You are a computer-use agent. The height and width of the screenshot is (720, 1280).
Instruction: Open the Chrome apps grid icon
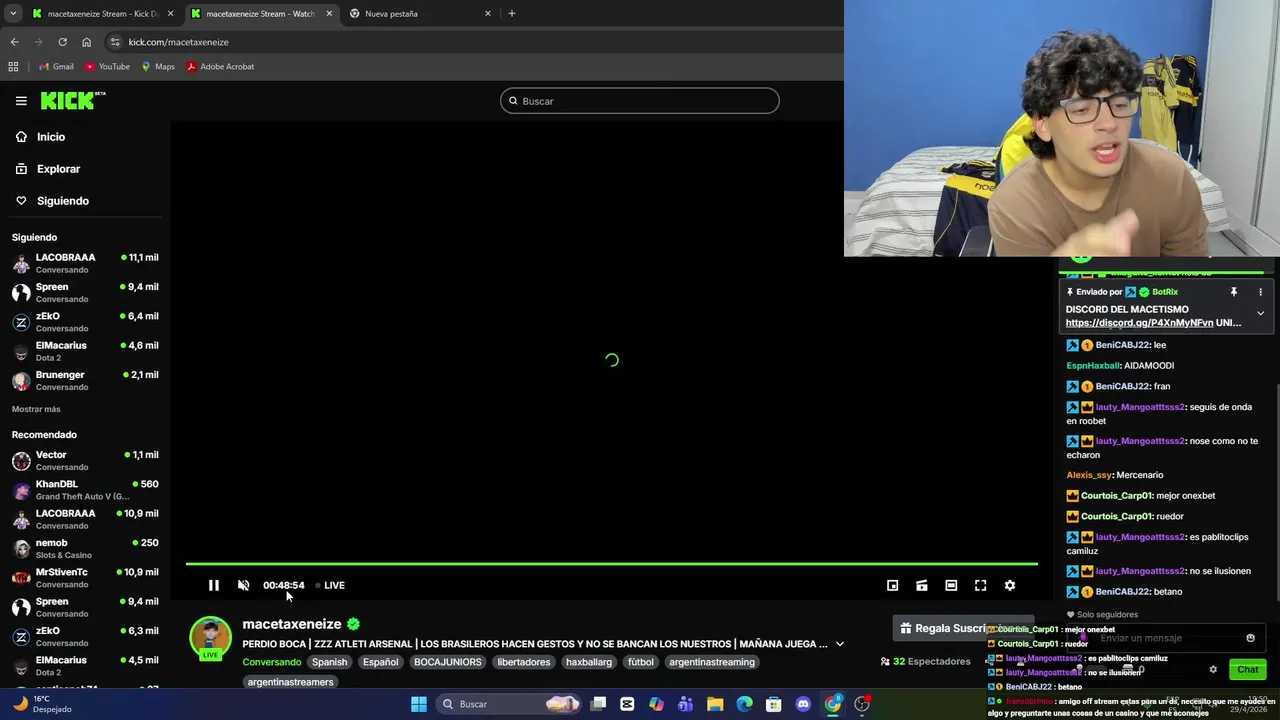click(x=13, y=67)
